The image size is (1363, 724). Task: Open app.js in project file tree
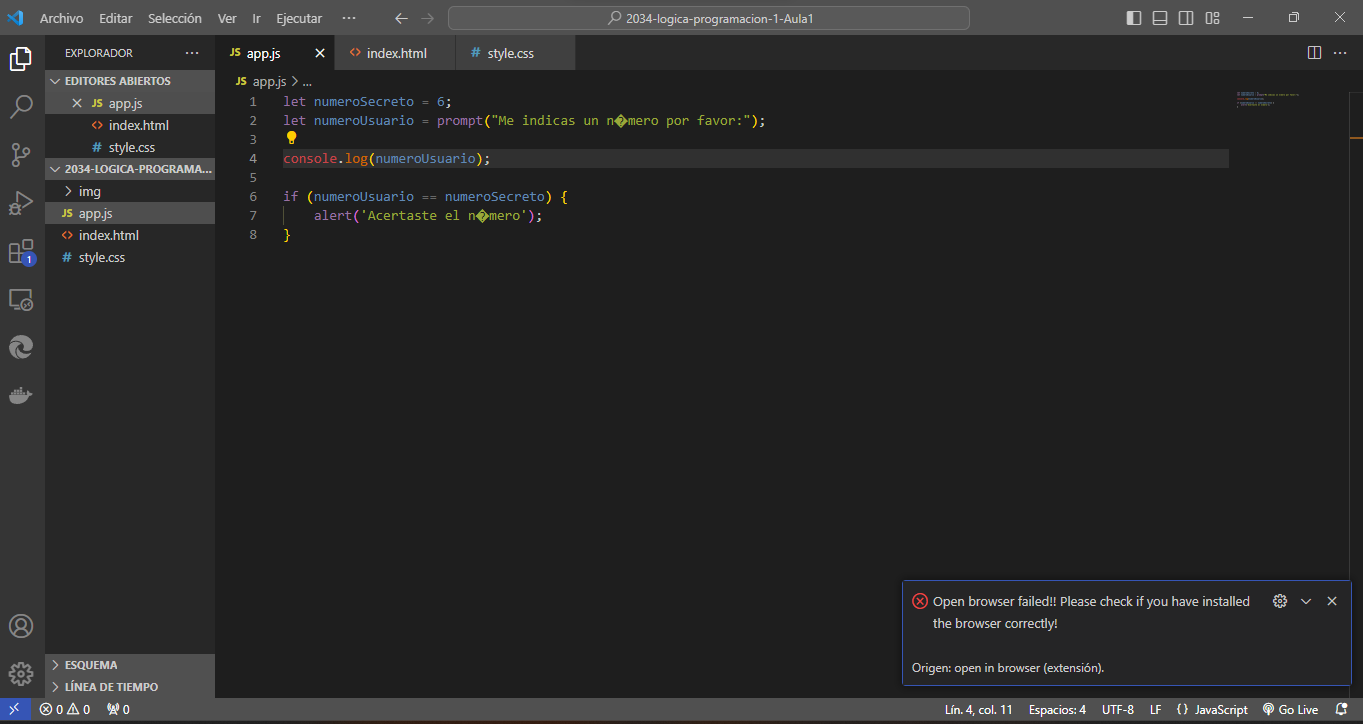point(131,213)
